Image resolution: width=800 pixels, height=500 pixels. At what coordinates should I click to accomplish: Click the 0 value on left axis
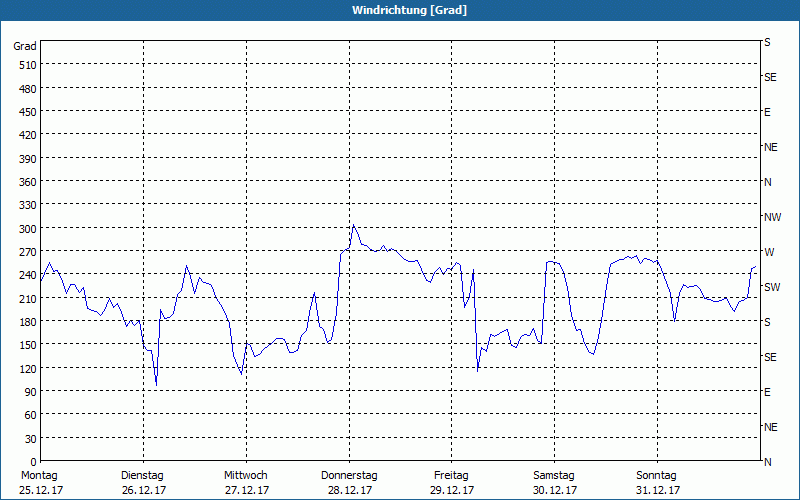tap(34, 462)
